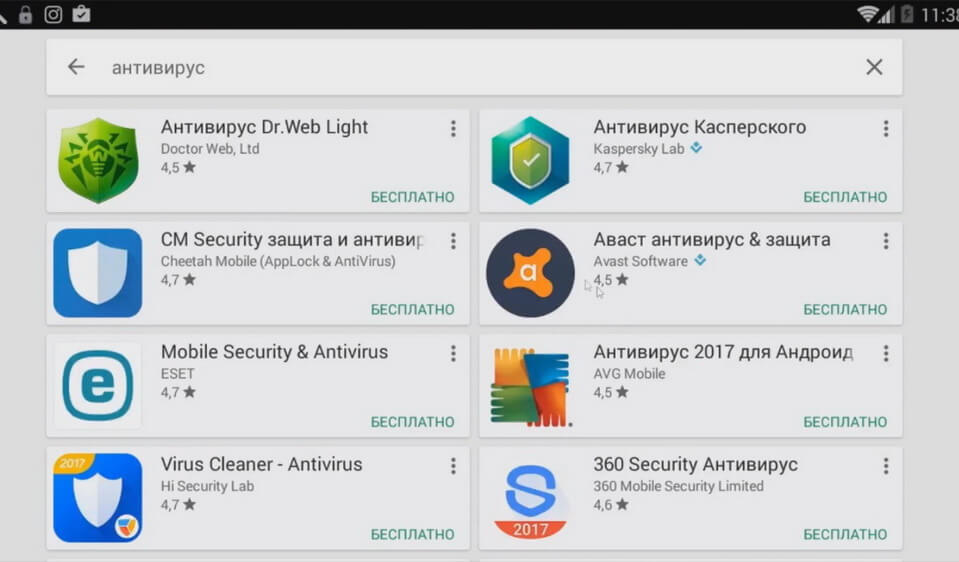Open the "Антивирус 2017 для Андроид" title
The image size is (959, 562).
pyautogui.click(x=724, y=352)
